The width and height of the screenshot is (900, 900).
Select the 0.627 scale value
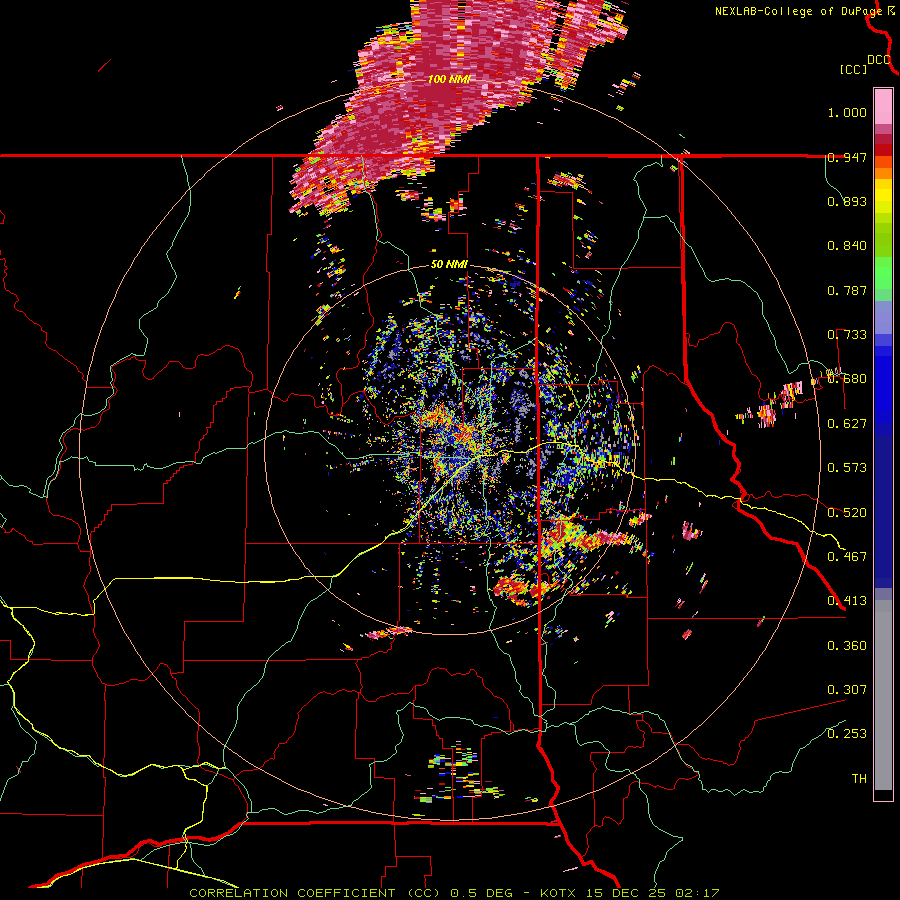click(x=847, y=424)
